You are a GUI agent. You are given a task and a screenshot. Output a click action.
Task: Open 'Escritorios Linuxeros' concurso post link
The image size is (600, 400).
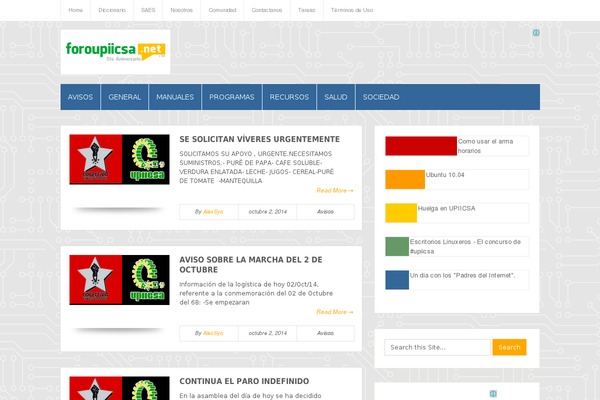(x=465, y=247)
